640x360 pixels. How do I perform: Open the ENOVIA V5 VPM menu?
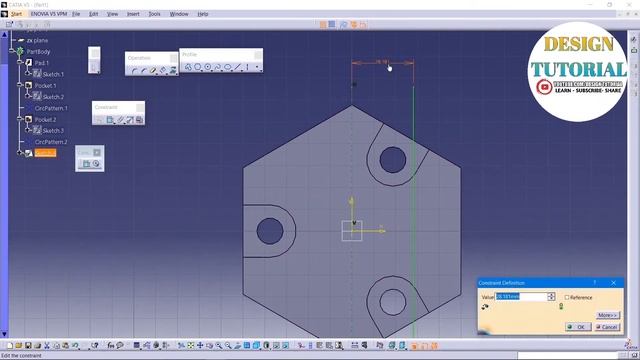[x=49, y=14]
